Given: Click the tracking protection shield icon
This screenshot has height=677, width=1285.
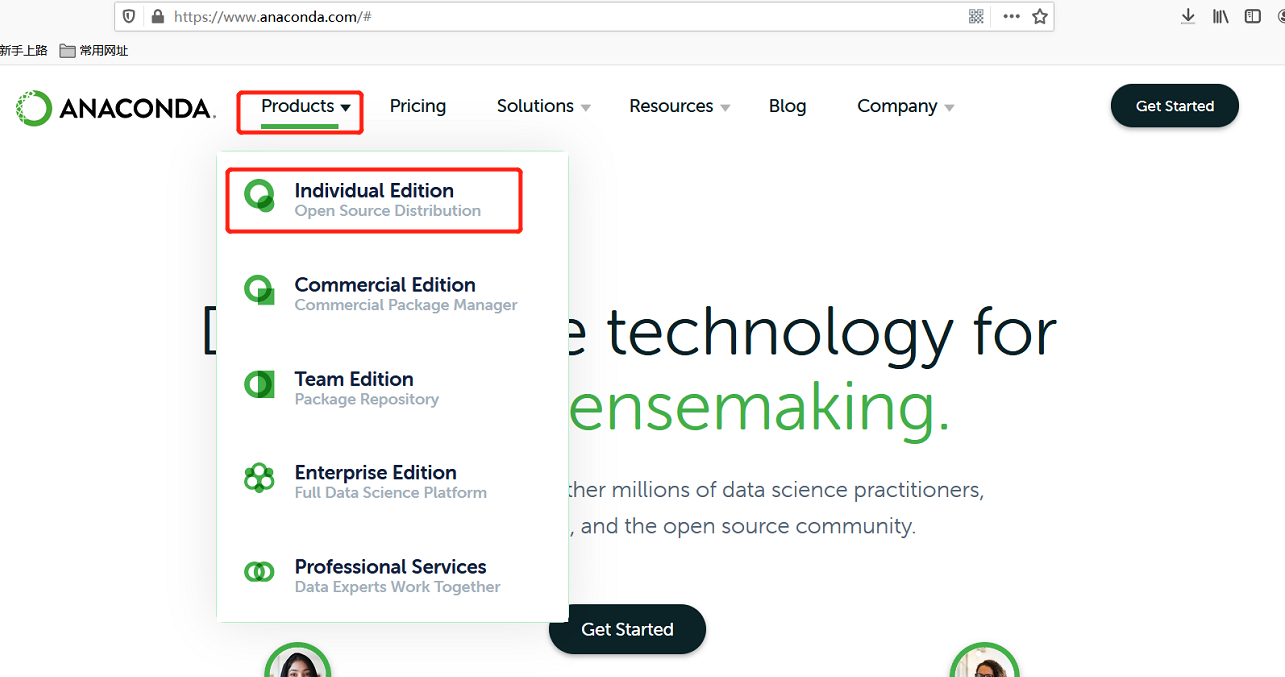Looking at the screenshot, I should 129,16.
